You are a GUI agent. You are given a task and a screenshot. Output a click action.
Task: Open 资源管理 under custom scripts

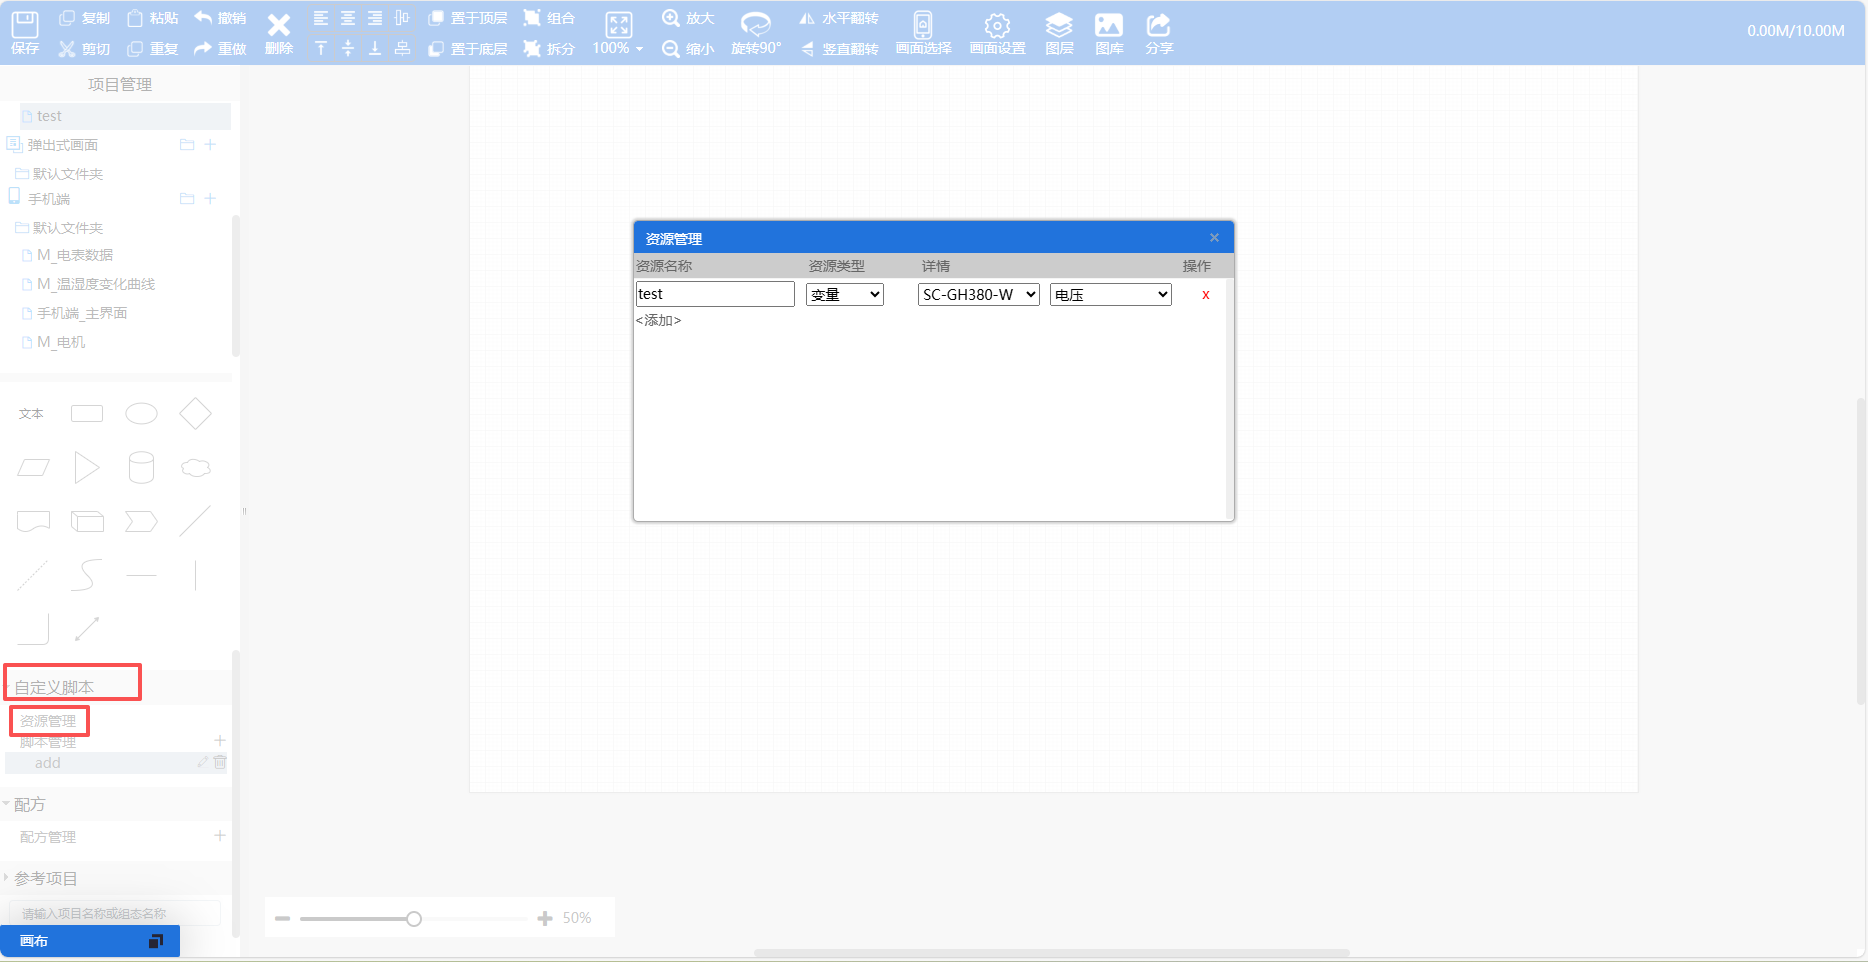[48, 721]
